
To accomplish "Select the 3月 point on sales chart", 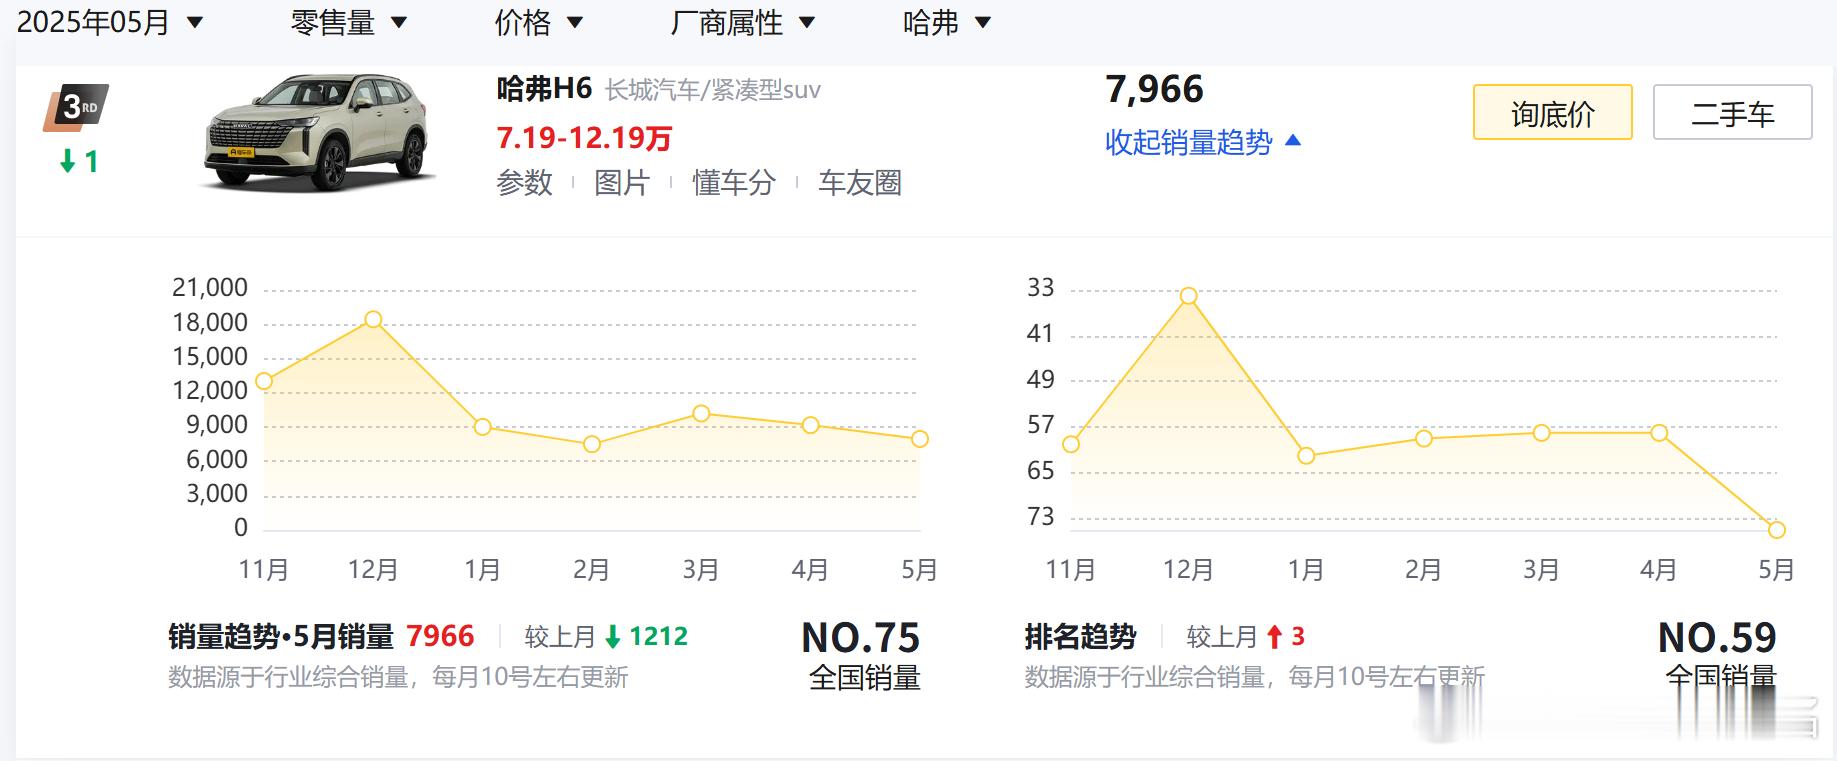I will point(701,413).
